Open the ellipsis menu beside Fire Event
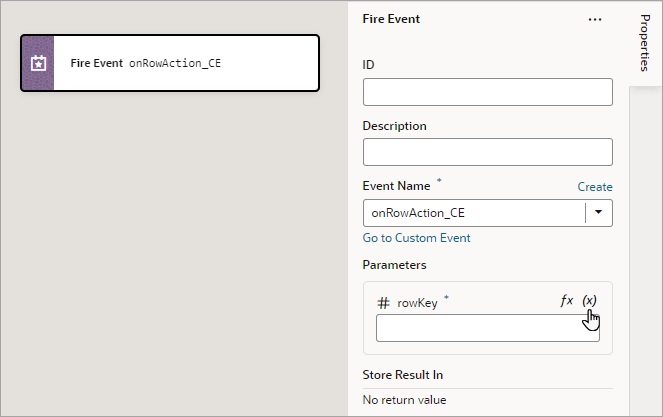 pos(595,19)
